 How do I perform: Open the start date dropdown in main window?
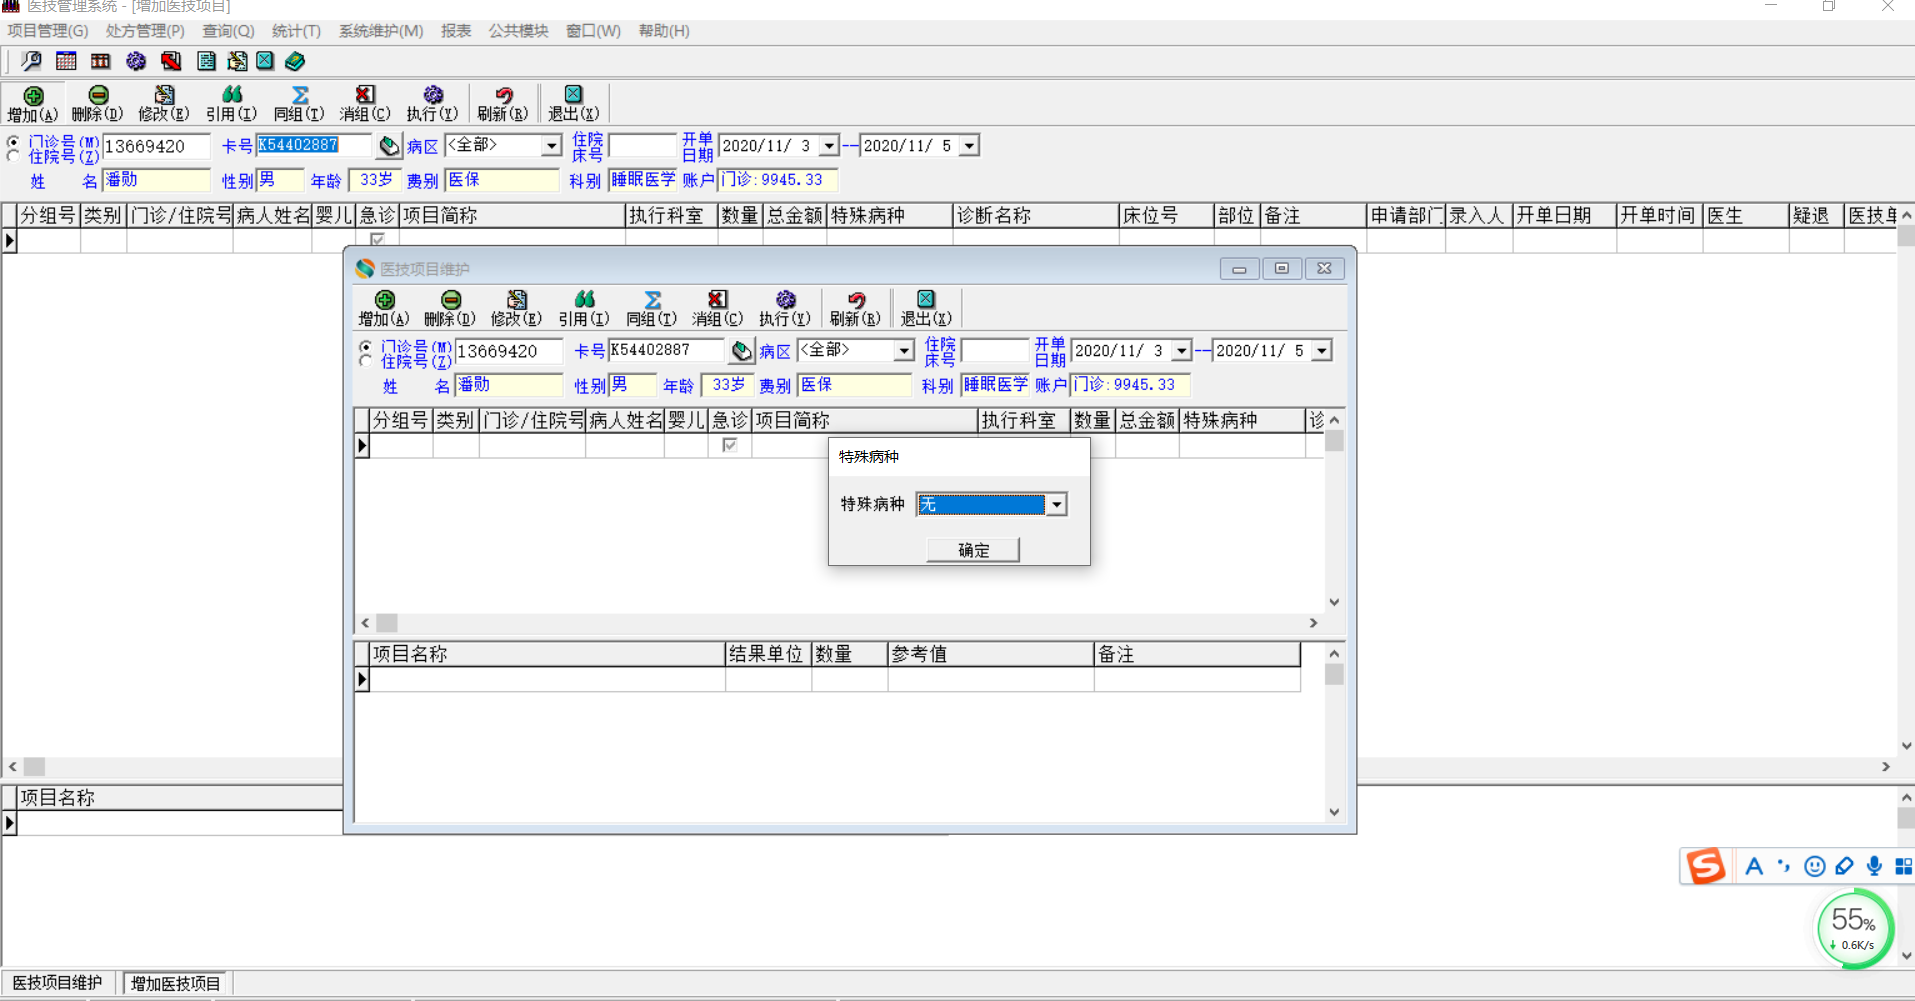829,146
